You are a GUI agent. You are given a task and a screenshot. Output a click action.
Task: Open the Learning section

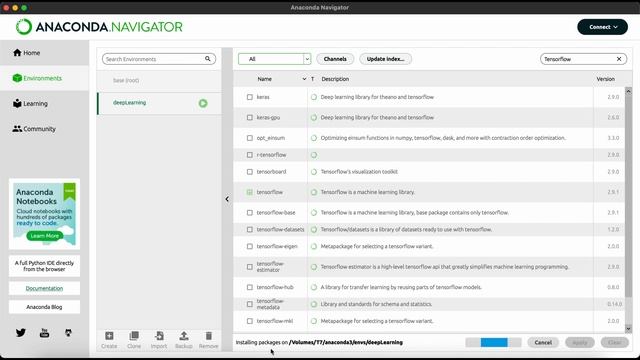click(x=30, y=103)
